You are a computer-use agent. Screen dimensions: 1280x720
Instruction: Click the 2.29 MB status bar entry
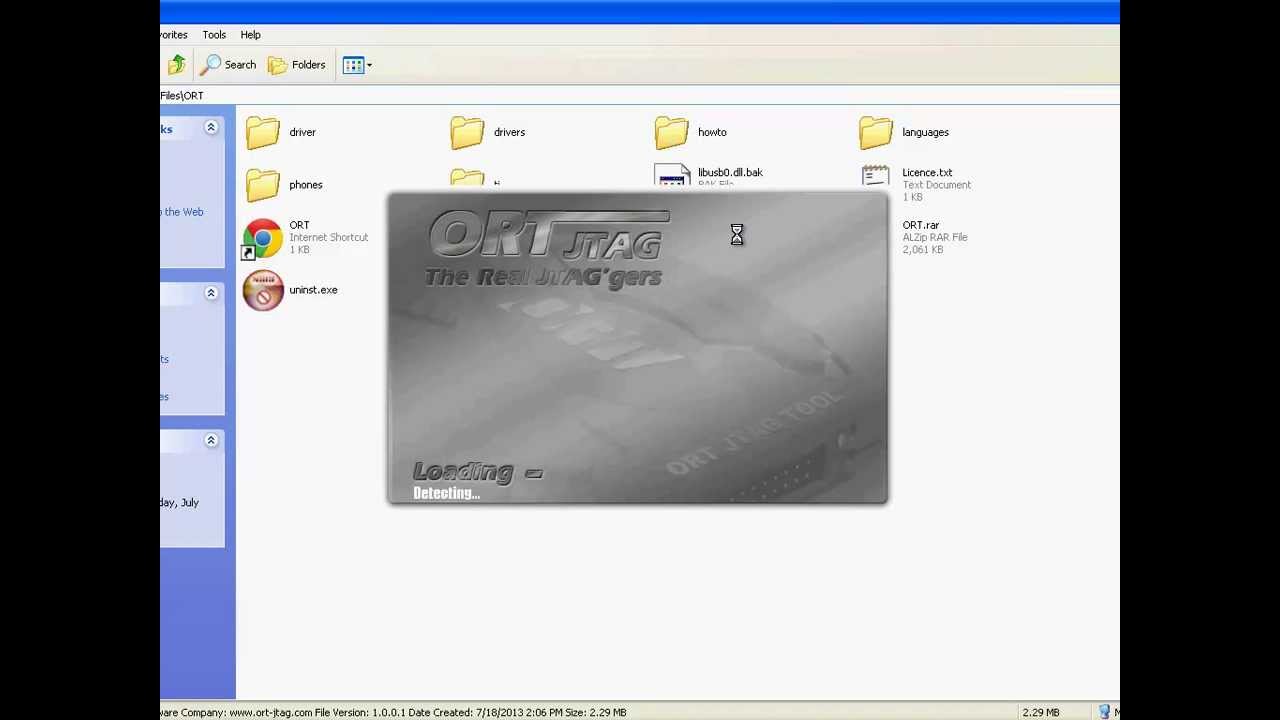(1040, 712)
